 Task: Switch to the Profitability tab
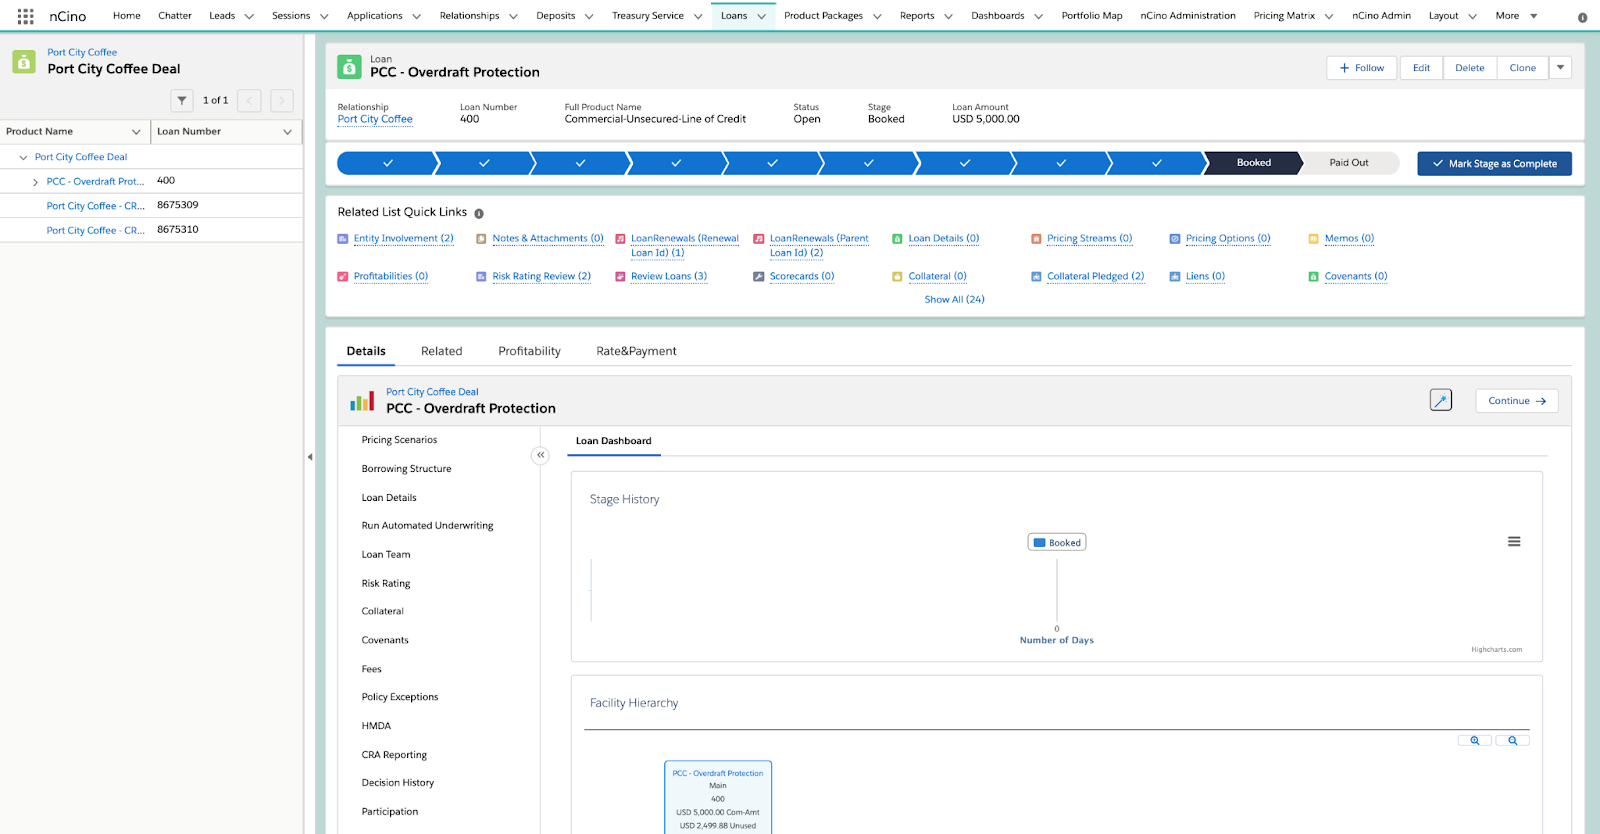pyautogui.click(x=529, y=351)
